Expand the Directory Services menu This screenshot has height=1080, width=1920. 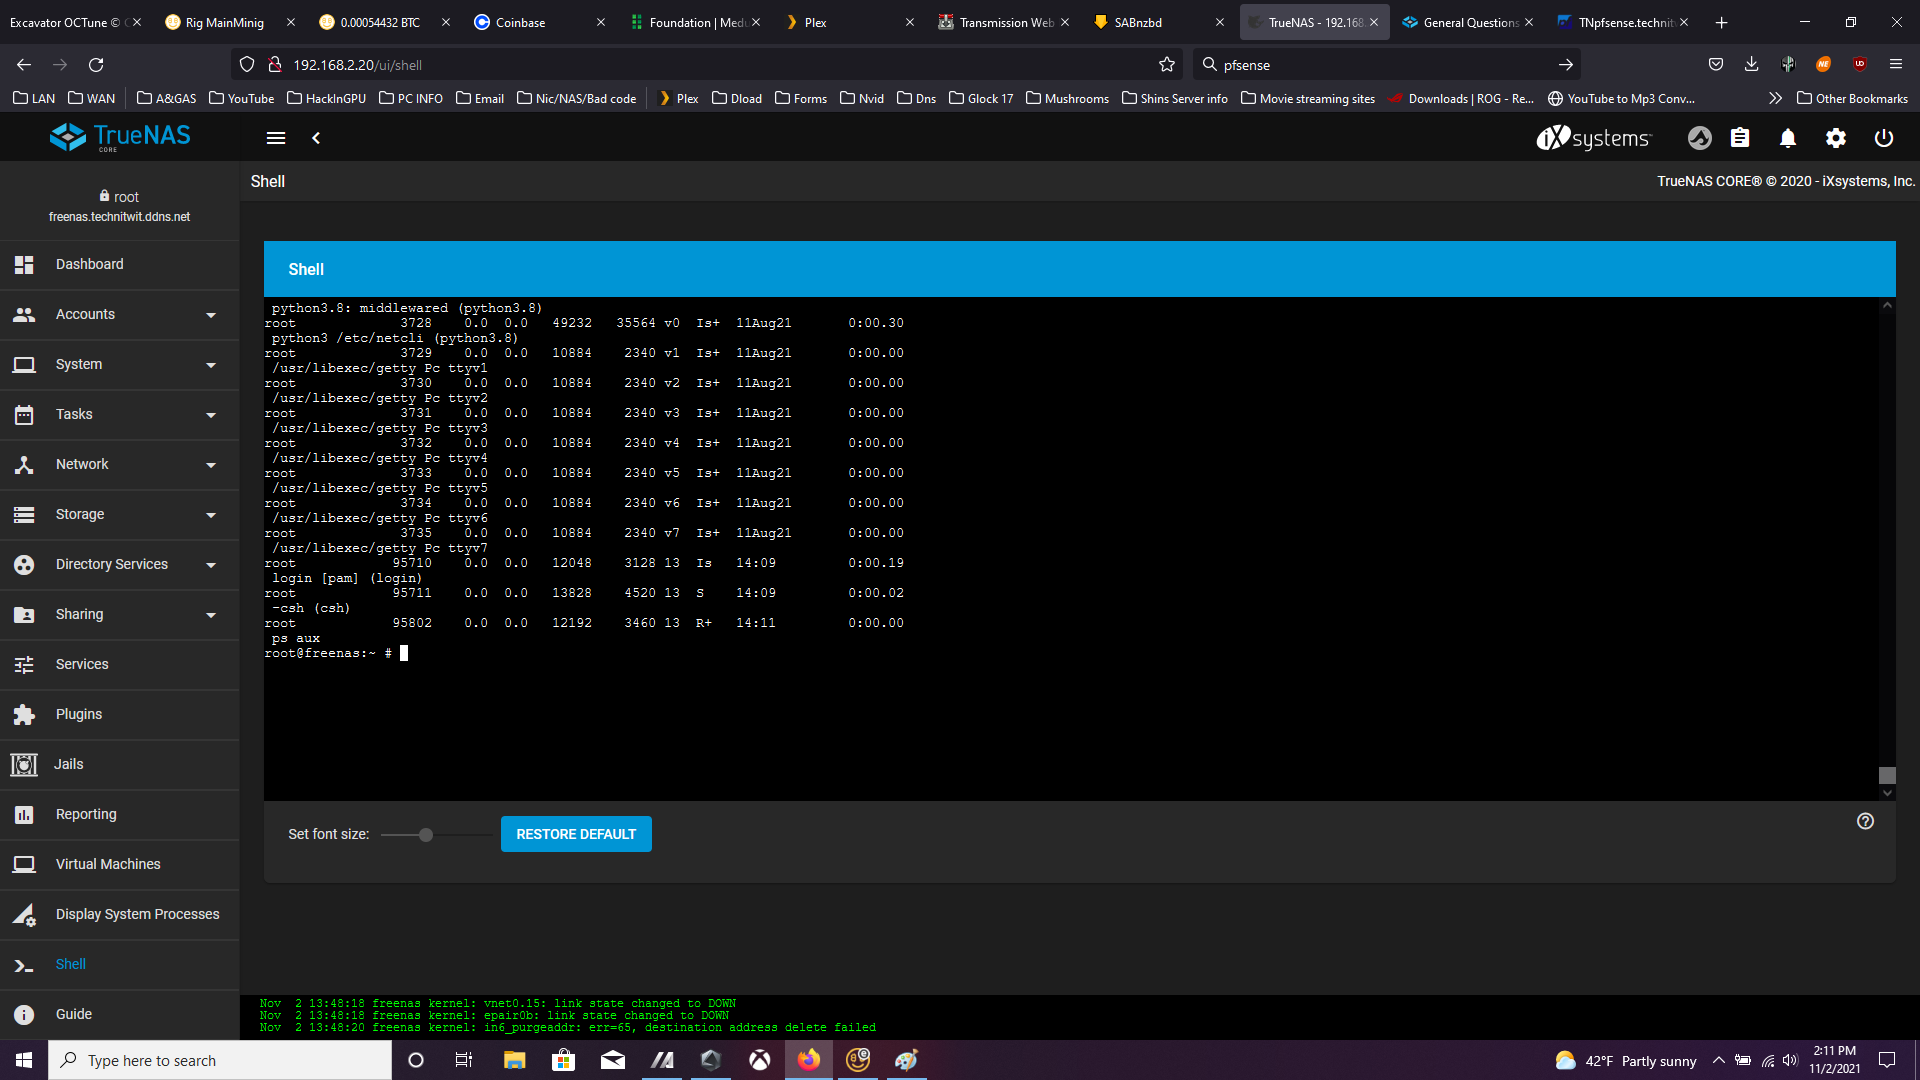(x=120, y=564)
